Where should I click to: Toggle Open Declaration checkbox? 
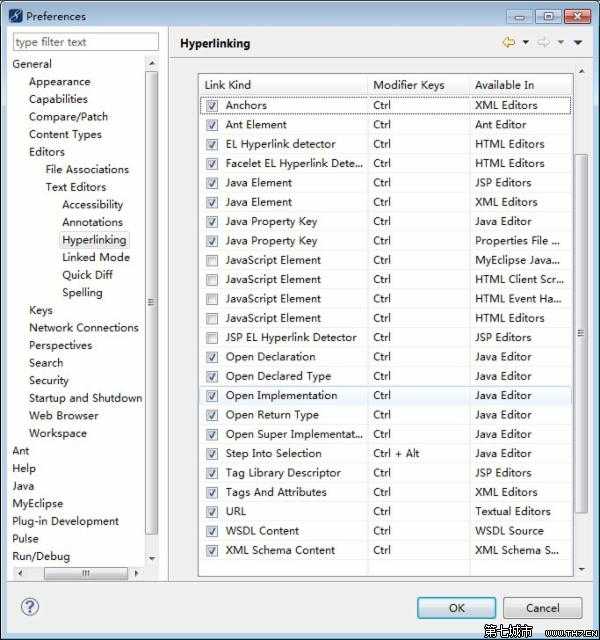(x=212, y=357)
